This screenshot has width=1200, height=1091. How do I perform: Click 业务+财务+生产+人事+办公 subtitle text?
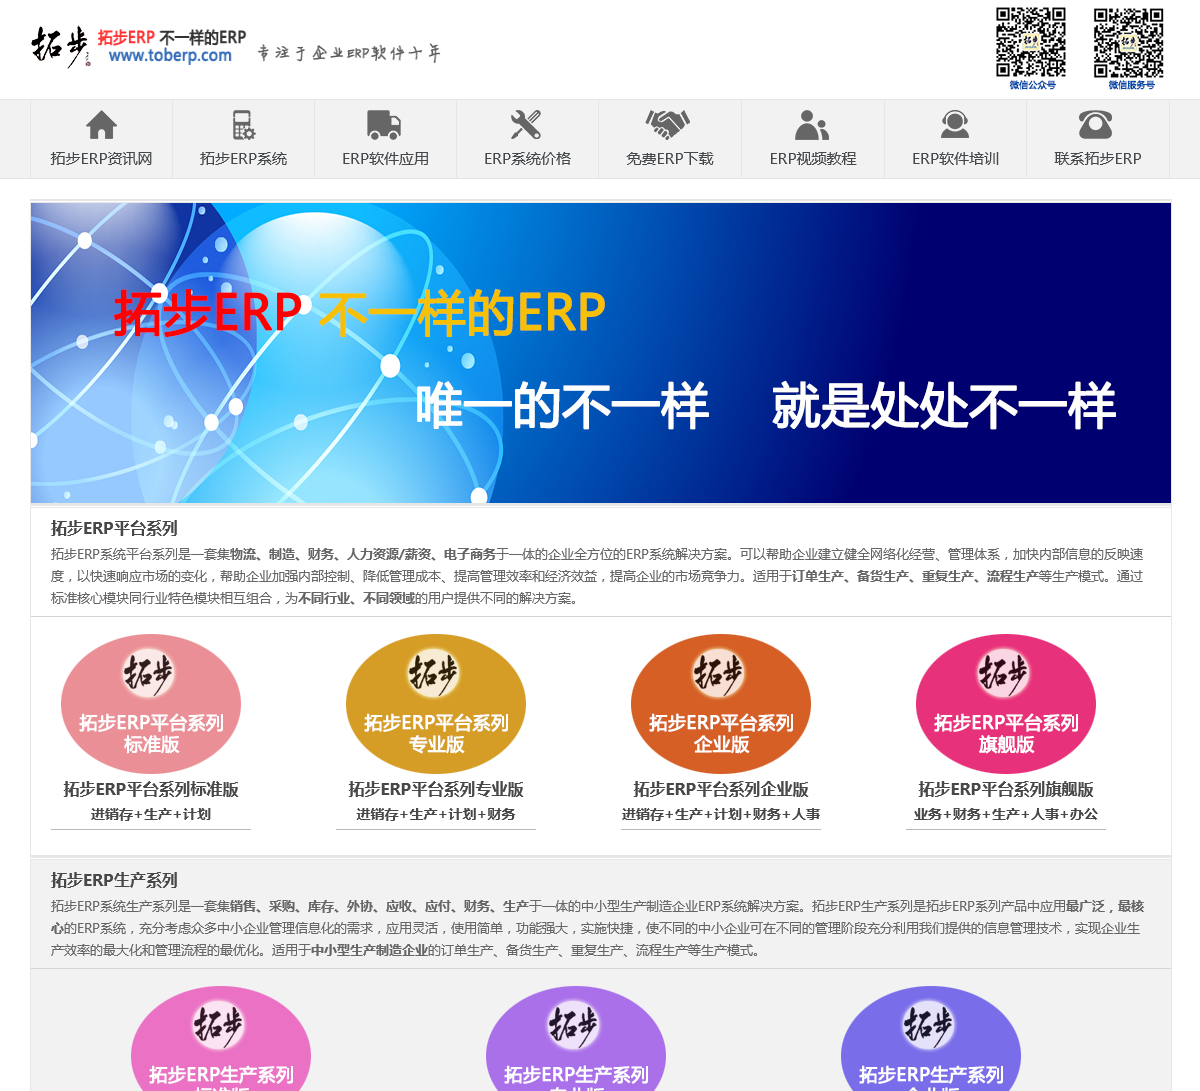(1006, 814)
